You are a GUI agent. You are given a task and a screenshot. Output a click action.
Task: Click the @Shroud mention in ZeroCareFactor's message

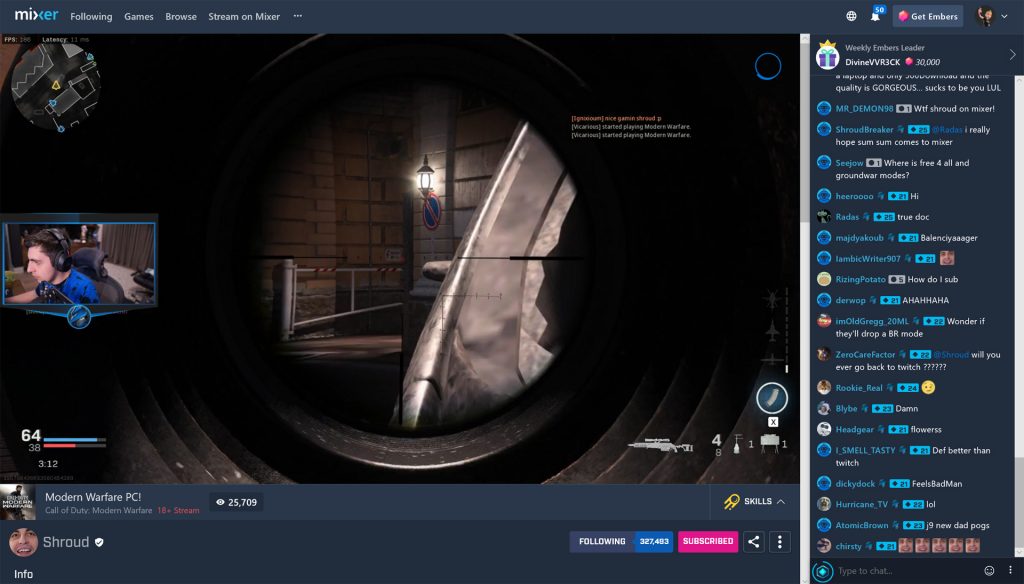(x=951, y=355)
